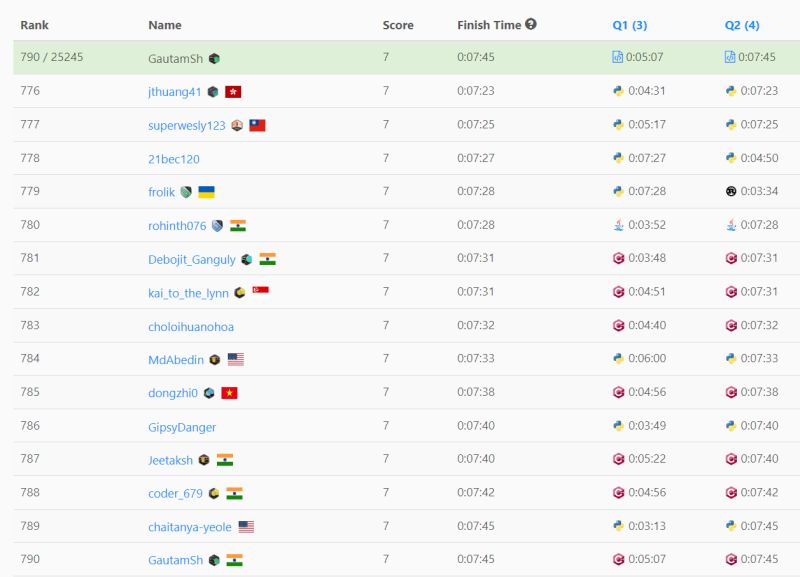Click Python icon in chaitanya-yeole's Q2 cell
Screen dimensions: 800x577
[731, 526]
